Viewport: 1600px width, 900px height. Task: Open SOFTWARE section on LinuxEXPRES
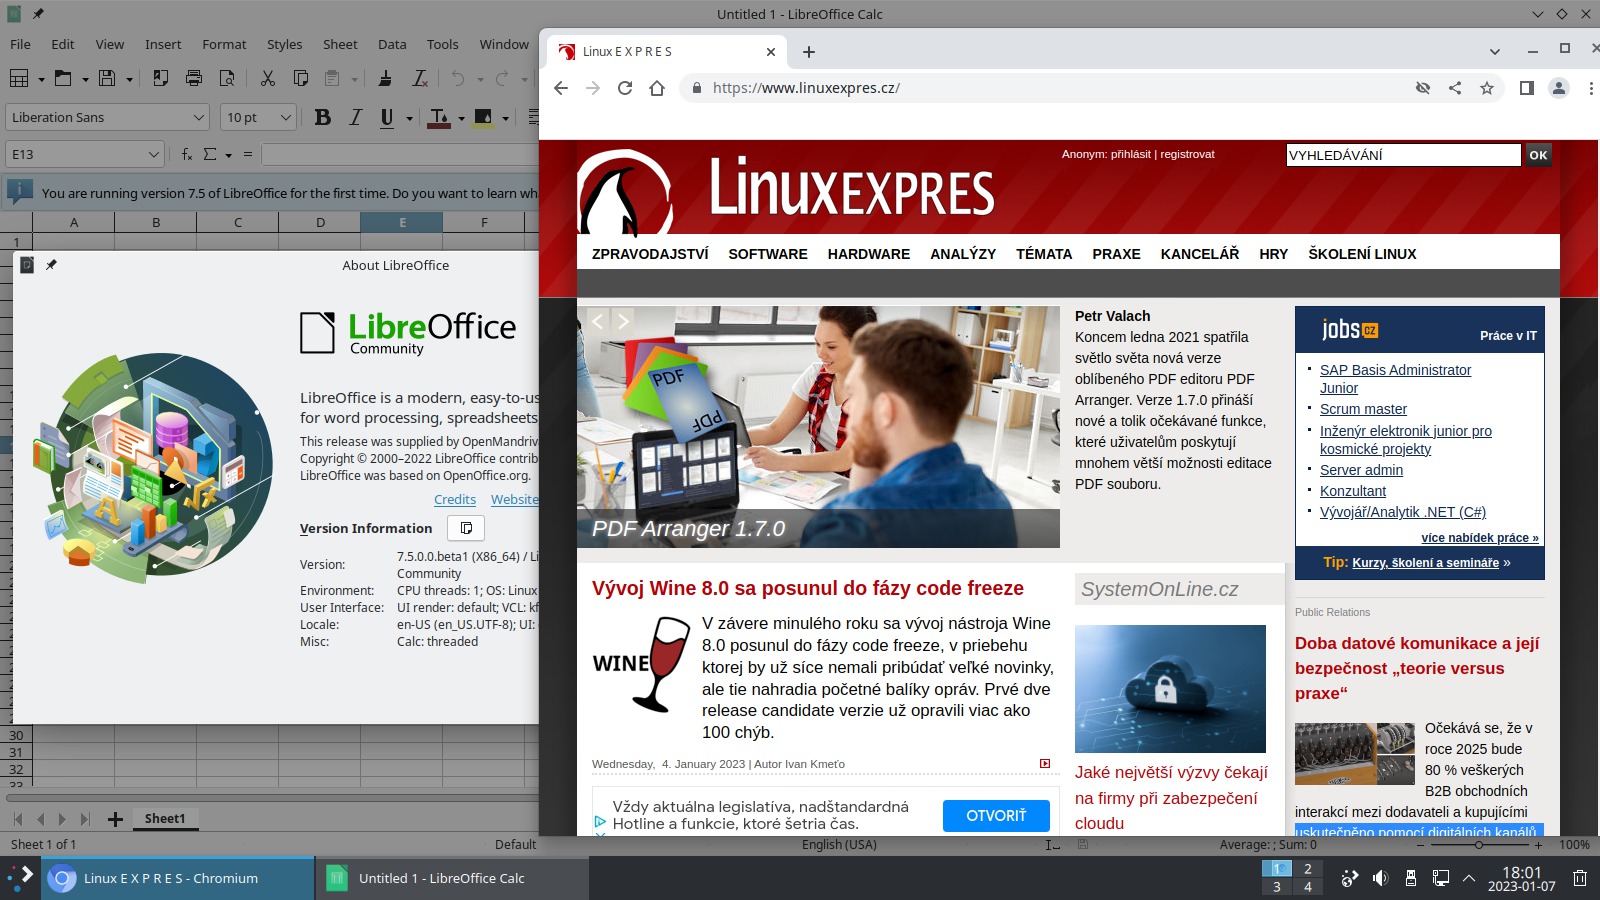768,254
